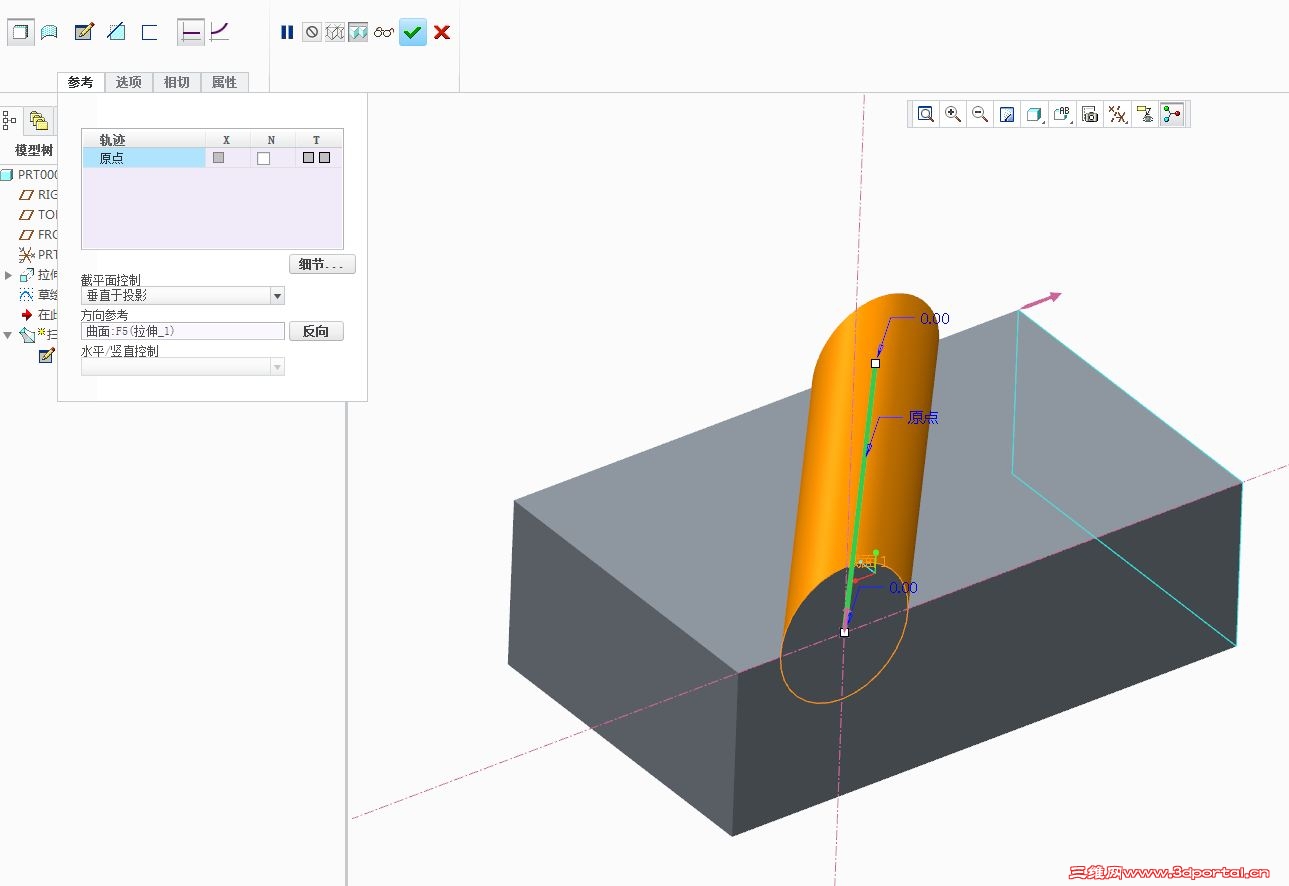The image size is (1289, 886).
Task: Toggle the spin center display icon
Action: point(1172,114)
